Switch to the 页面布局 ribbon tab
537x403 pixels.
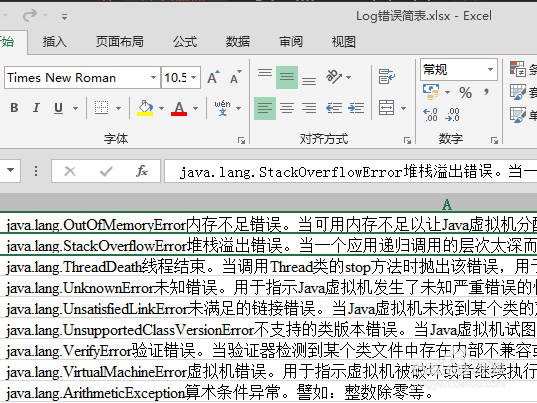(x=120, y=42)
